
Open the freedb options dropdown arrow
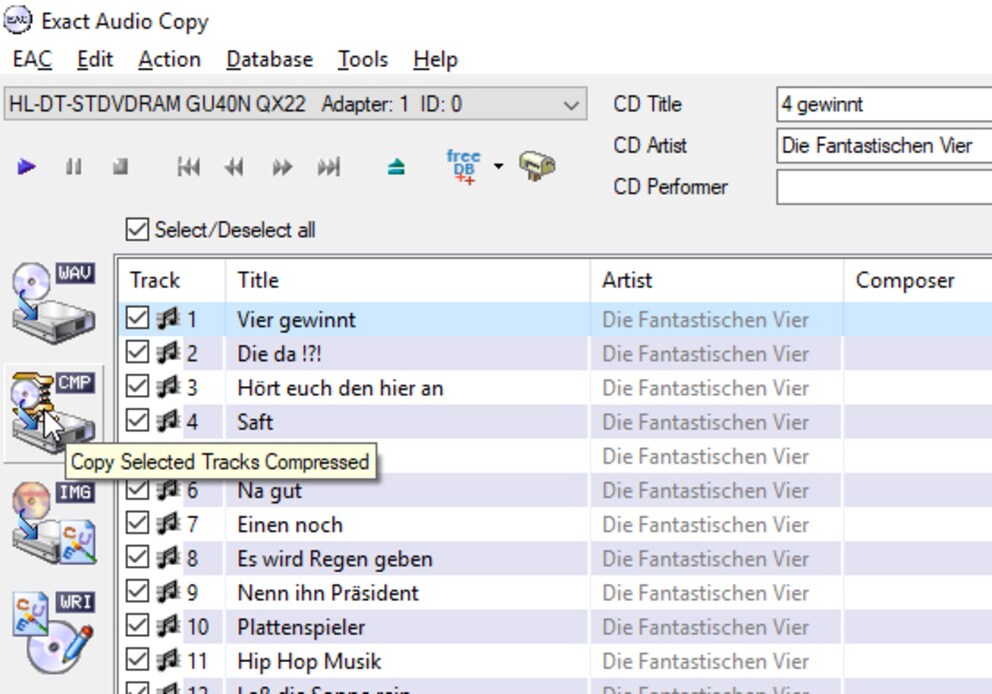pos(499,166)
